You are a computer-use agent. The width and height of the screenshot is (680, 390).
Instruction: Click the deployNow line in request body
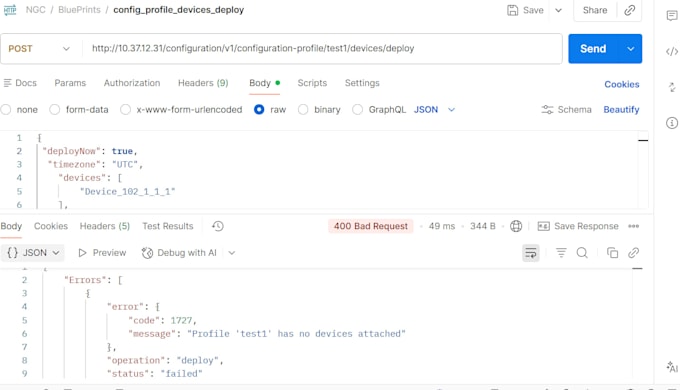(x=90, y=151)
